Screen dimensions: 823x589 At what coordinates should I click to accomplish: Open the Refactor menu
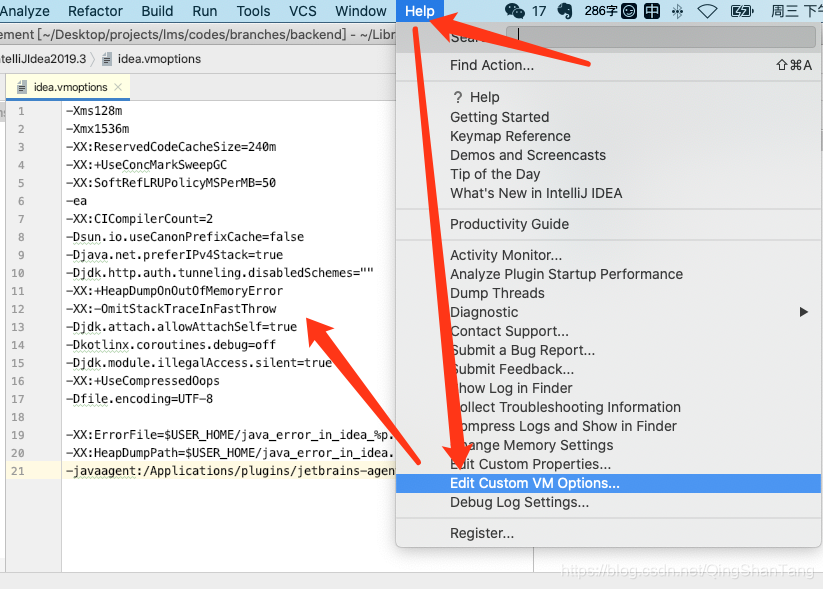[95, 11]
